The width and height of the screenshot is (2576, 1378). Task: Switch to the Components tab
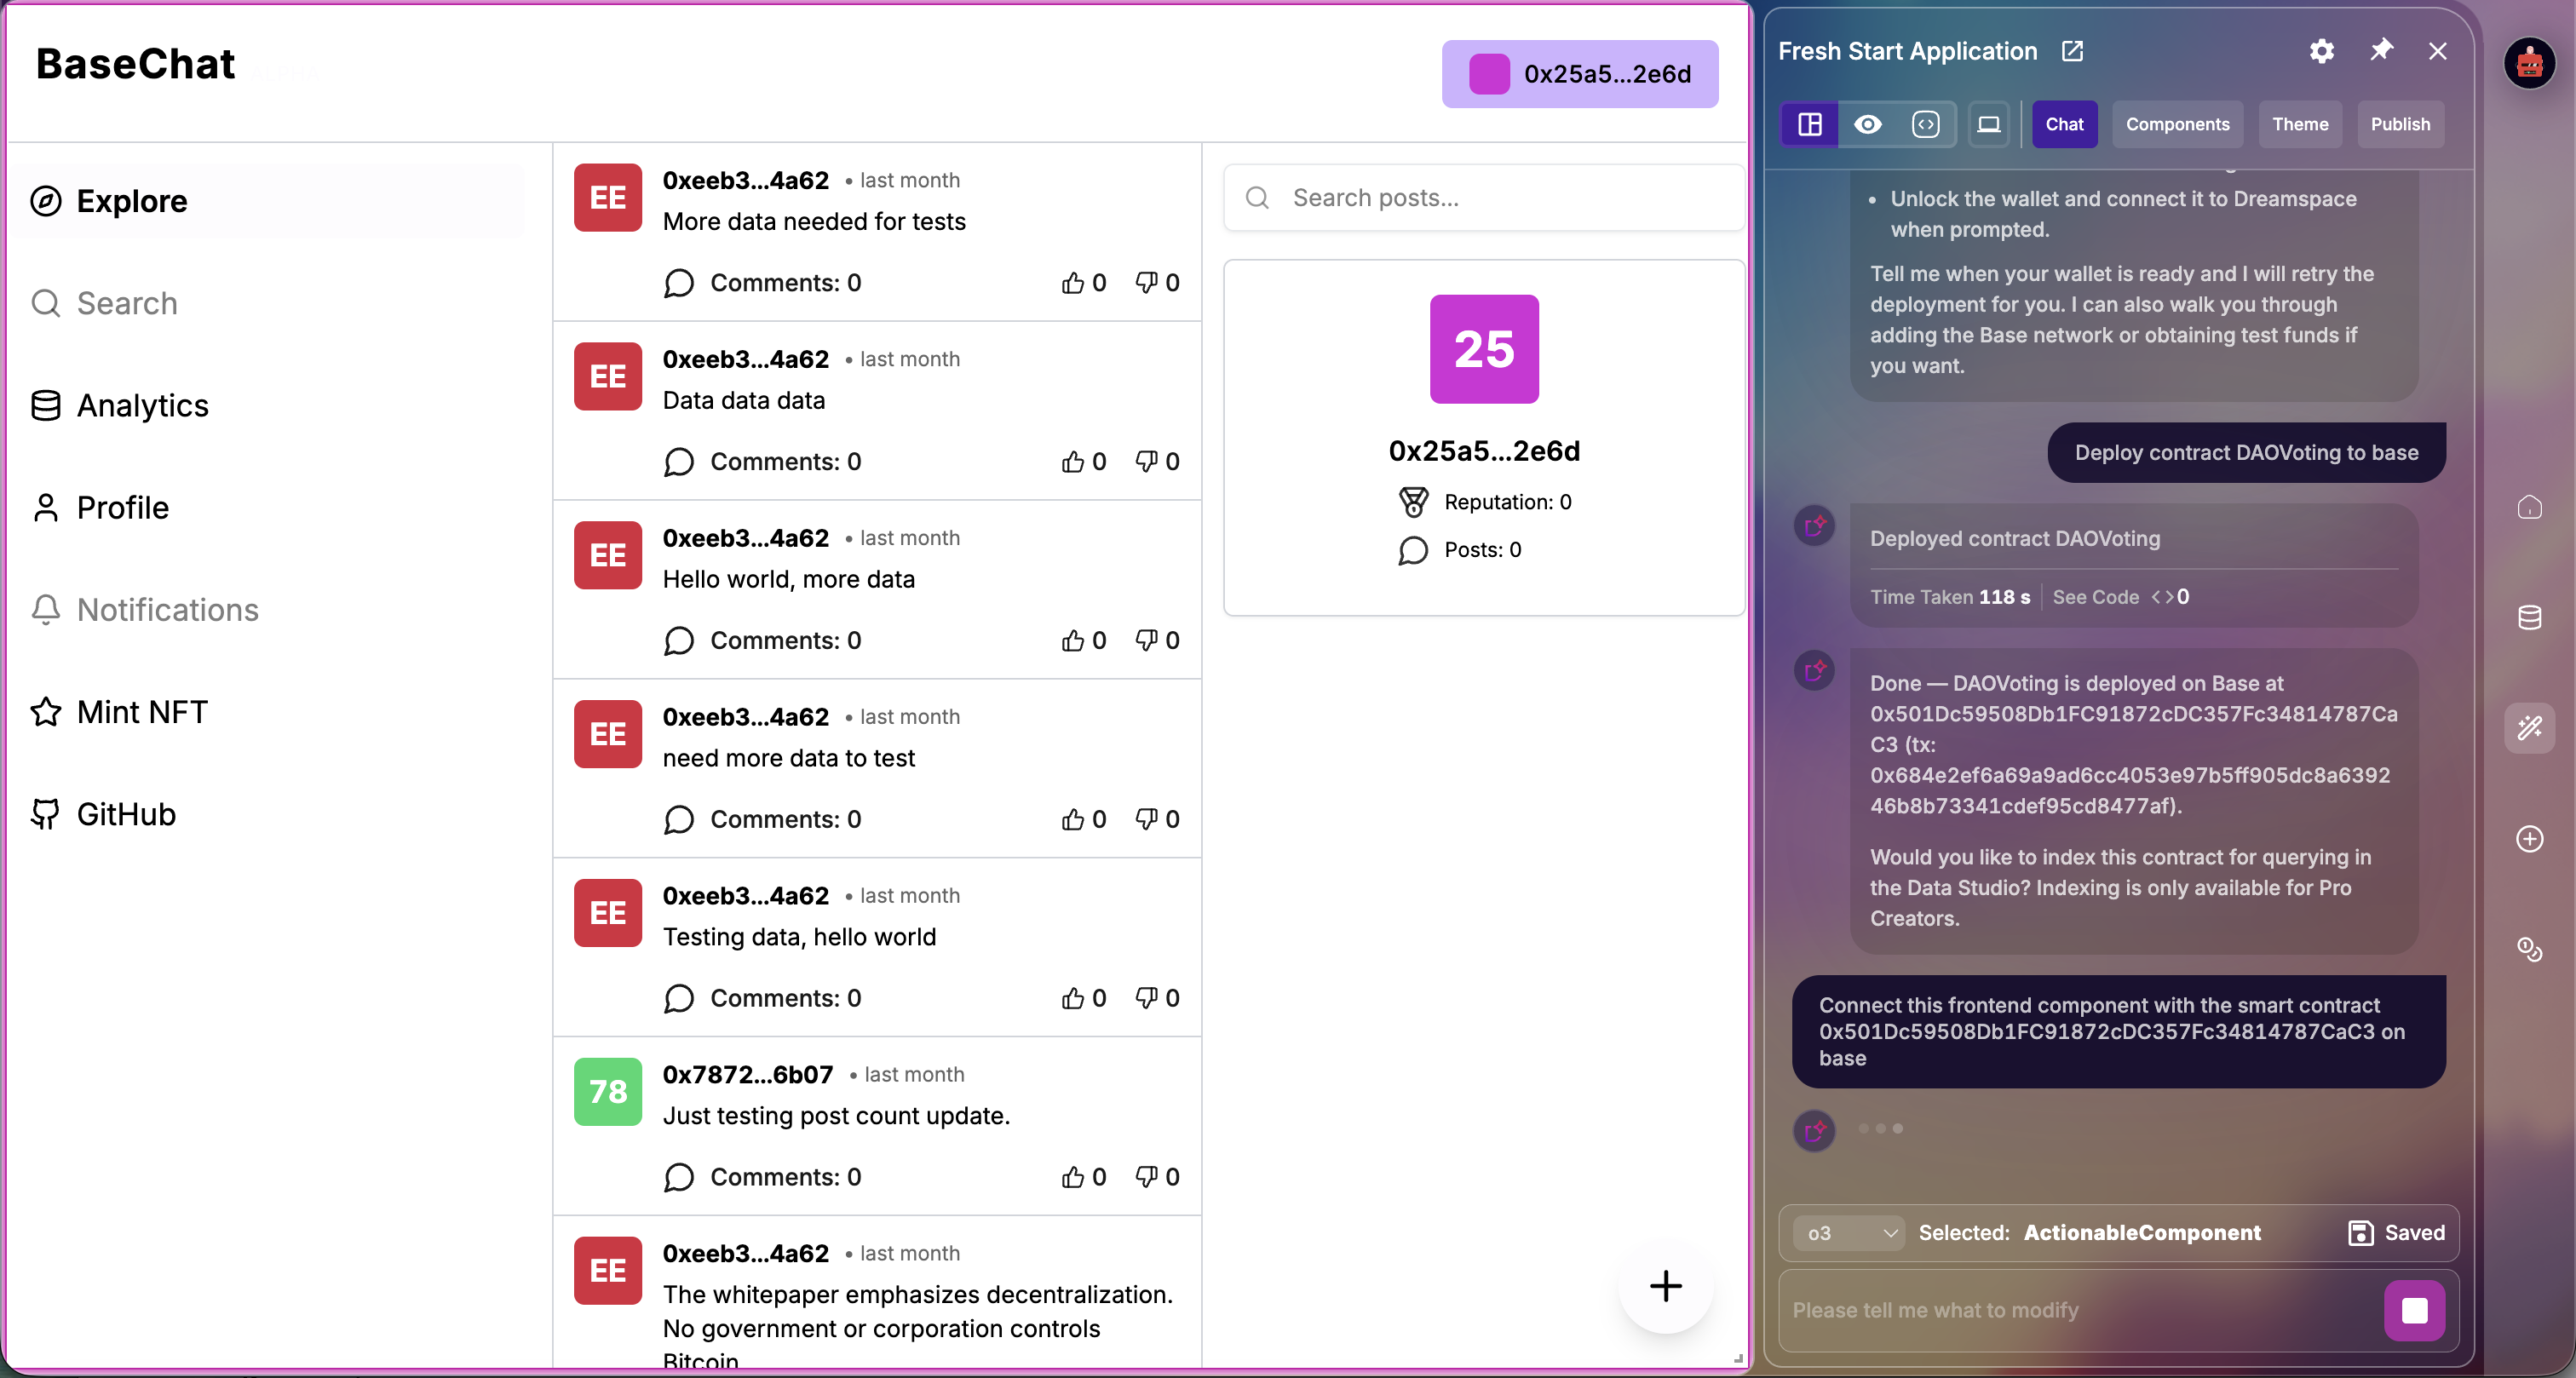[2177, 124]
